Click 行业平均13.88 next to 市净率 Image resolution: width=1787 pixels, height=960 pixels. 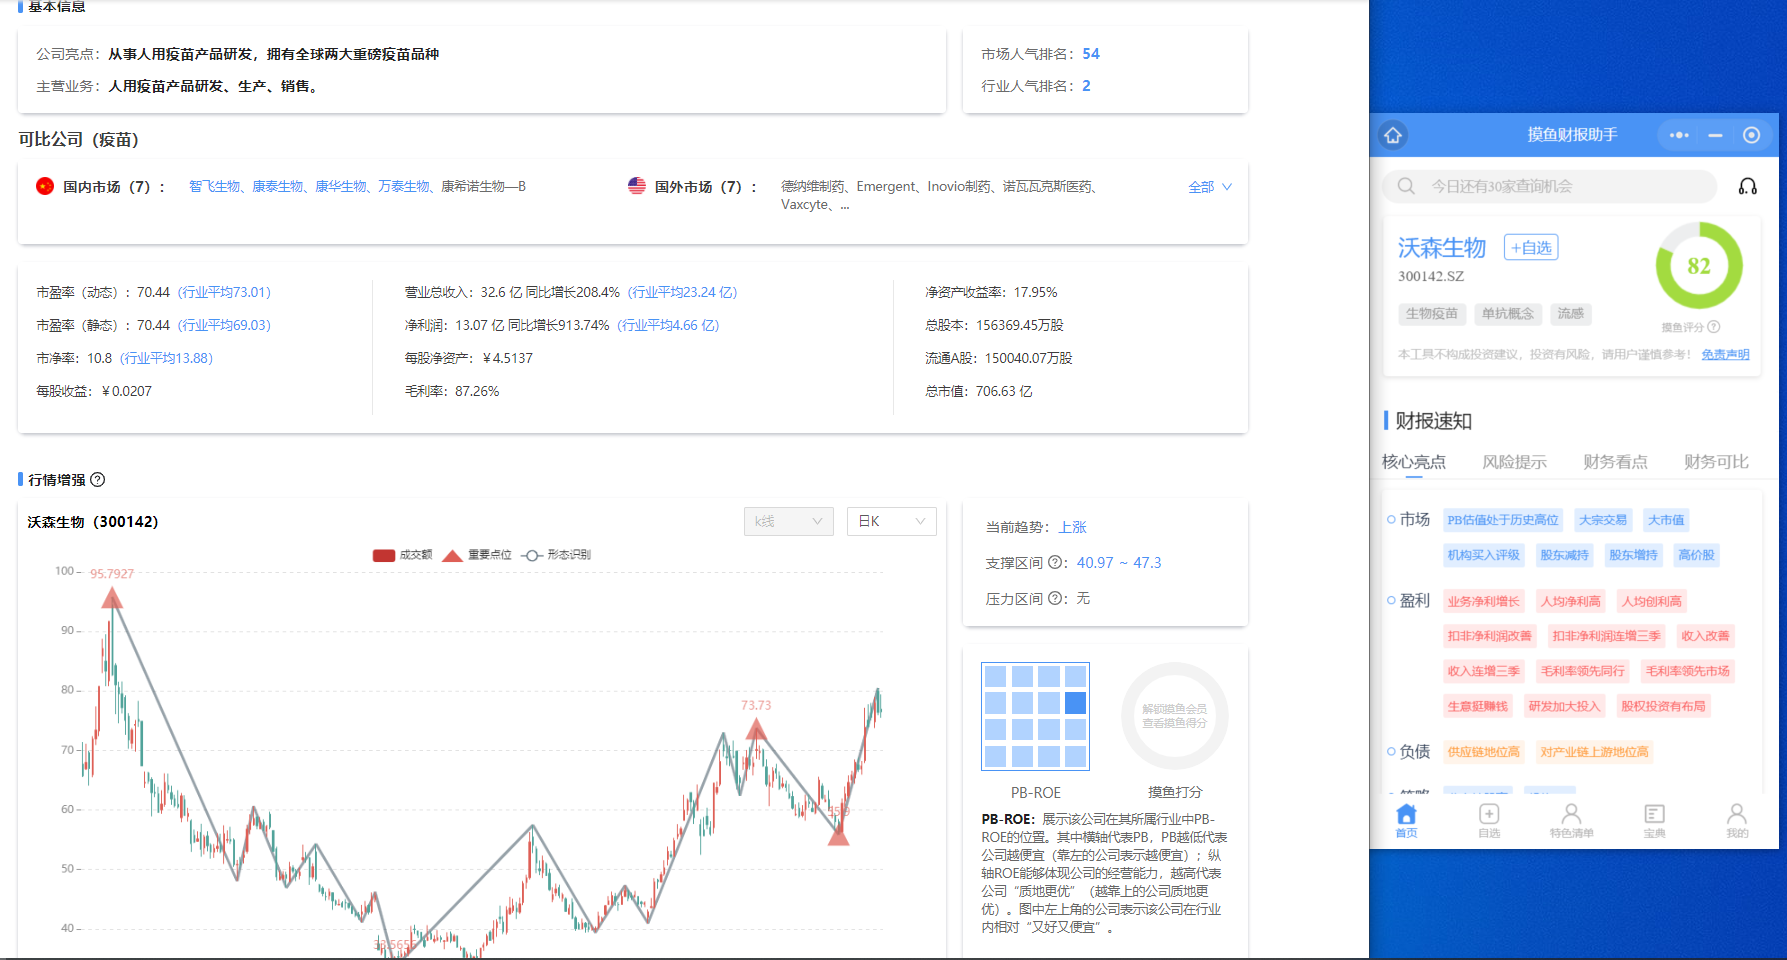pos(166,358)
